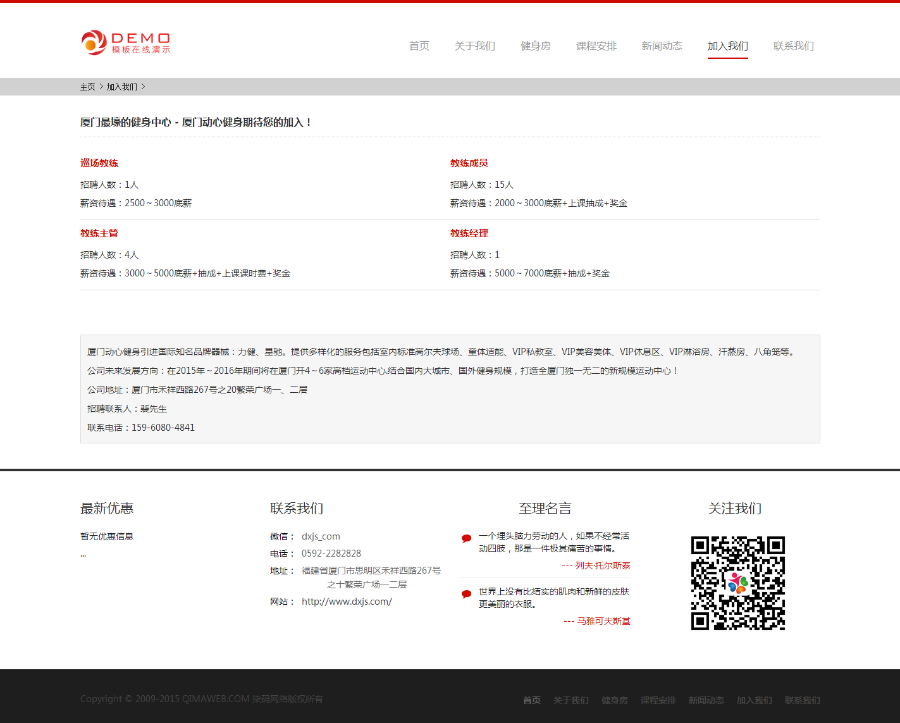Click the salary line 5000~7000底薪+抽成+奖金
900x723 pixels.
[x=530, y=273]
